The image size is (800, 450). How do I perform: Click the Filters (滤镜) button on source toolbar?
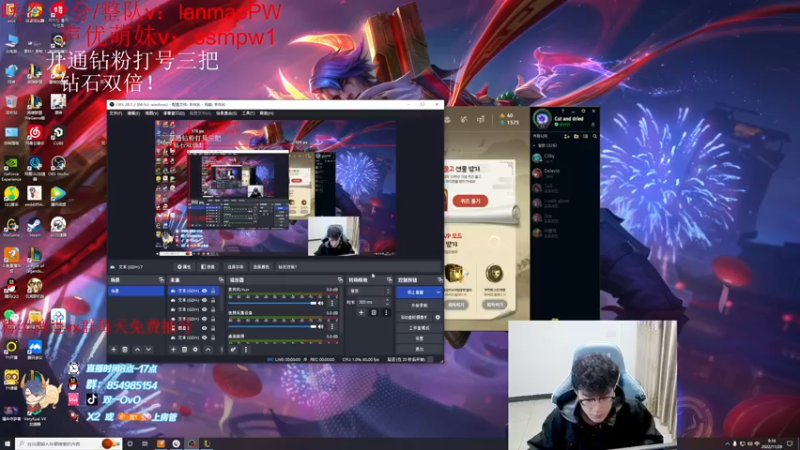click(x=208, y=267)
